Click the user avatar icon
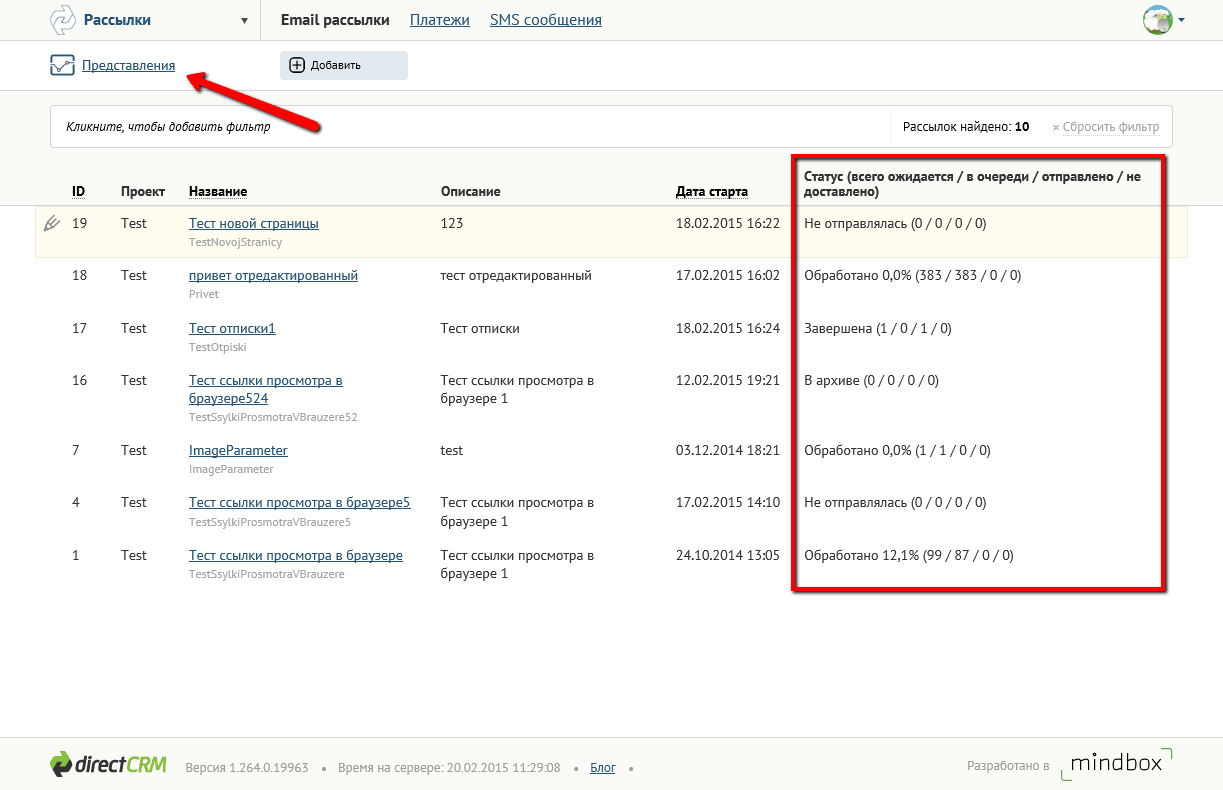This screenshot has width=1223, height=790. 1158,20
